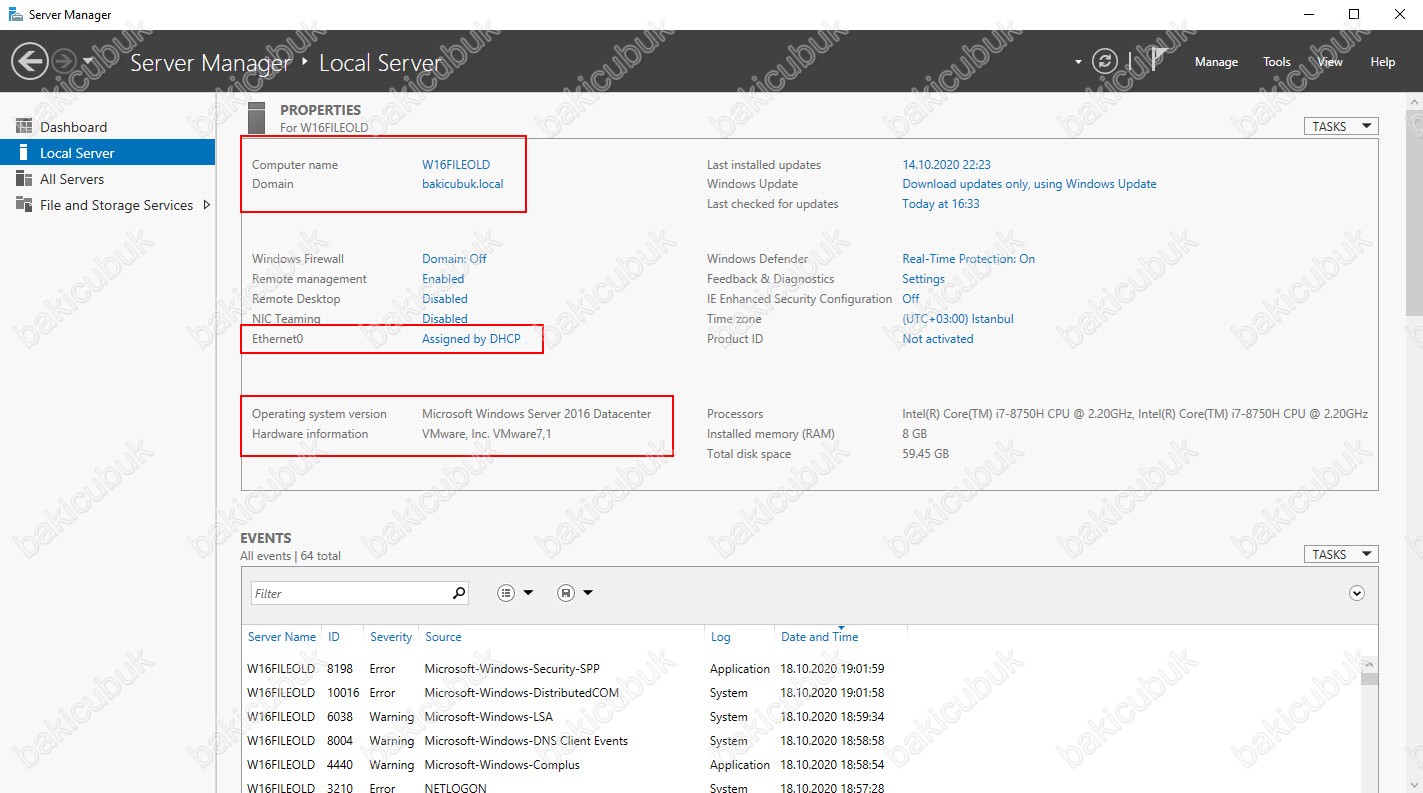Select event 8198 Microsoft-Windows-Security-SPP row
Viewport: 1423px width, 793px height.
801,669
